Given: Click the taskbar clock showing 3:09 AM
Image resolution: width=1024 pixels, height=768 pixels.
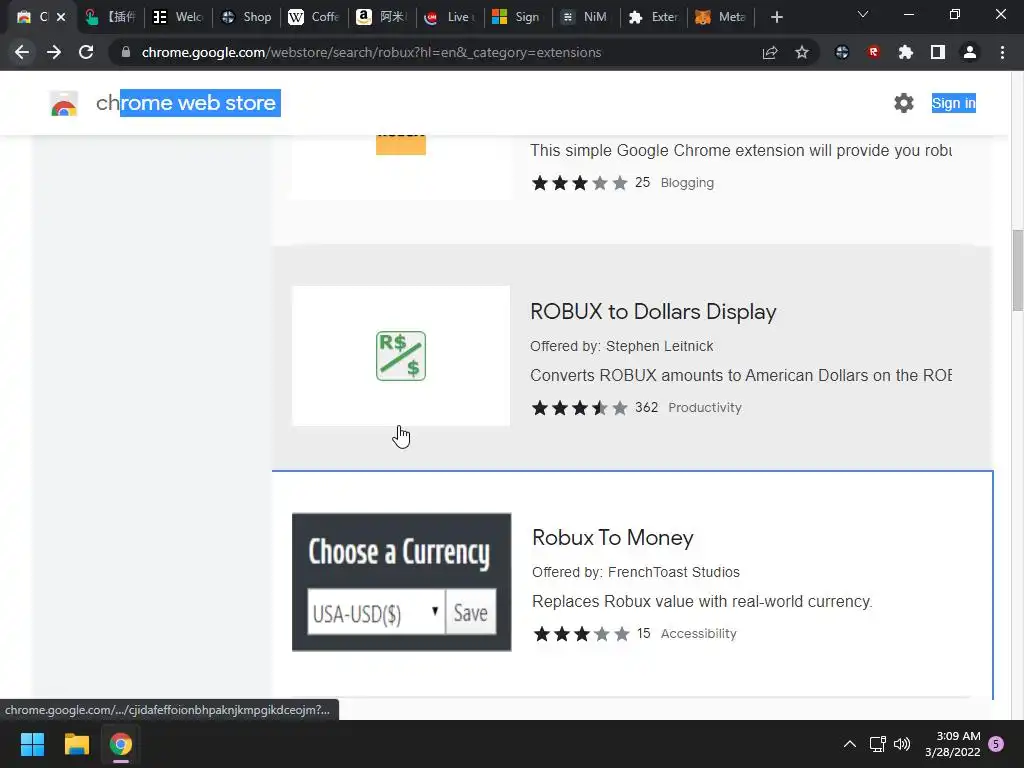Looking at the screenshot, I should tap(952, 744).
